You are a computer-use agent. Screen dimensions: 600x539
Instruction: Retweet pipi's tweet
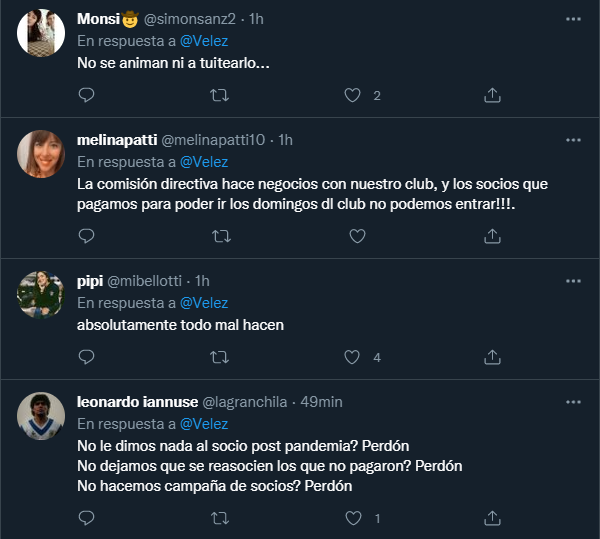(219, 357)
